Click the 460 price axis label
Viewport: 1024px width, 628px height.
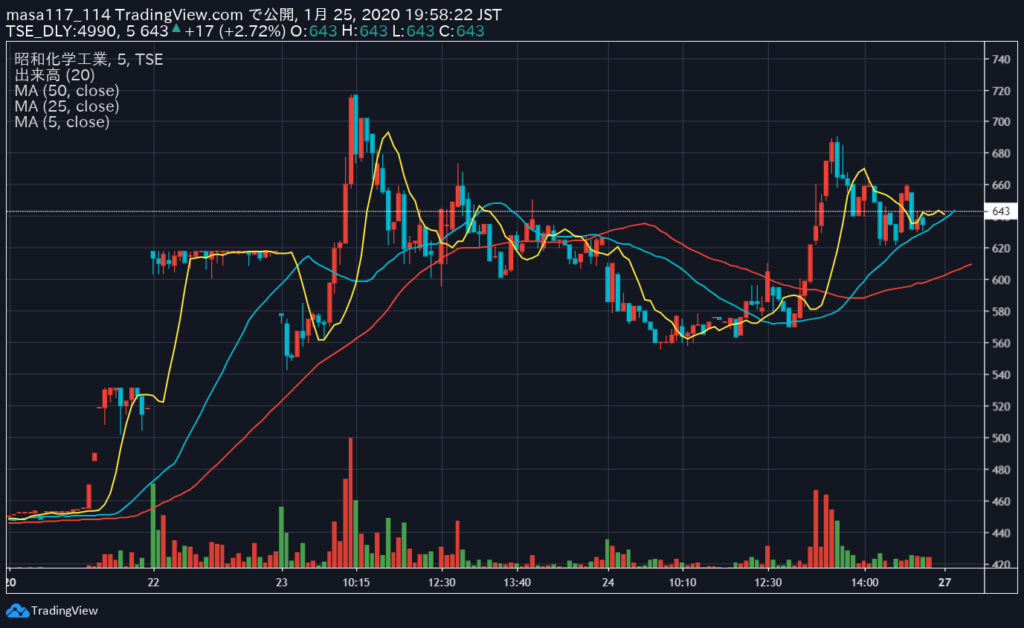1000,501
